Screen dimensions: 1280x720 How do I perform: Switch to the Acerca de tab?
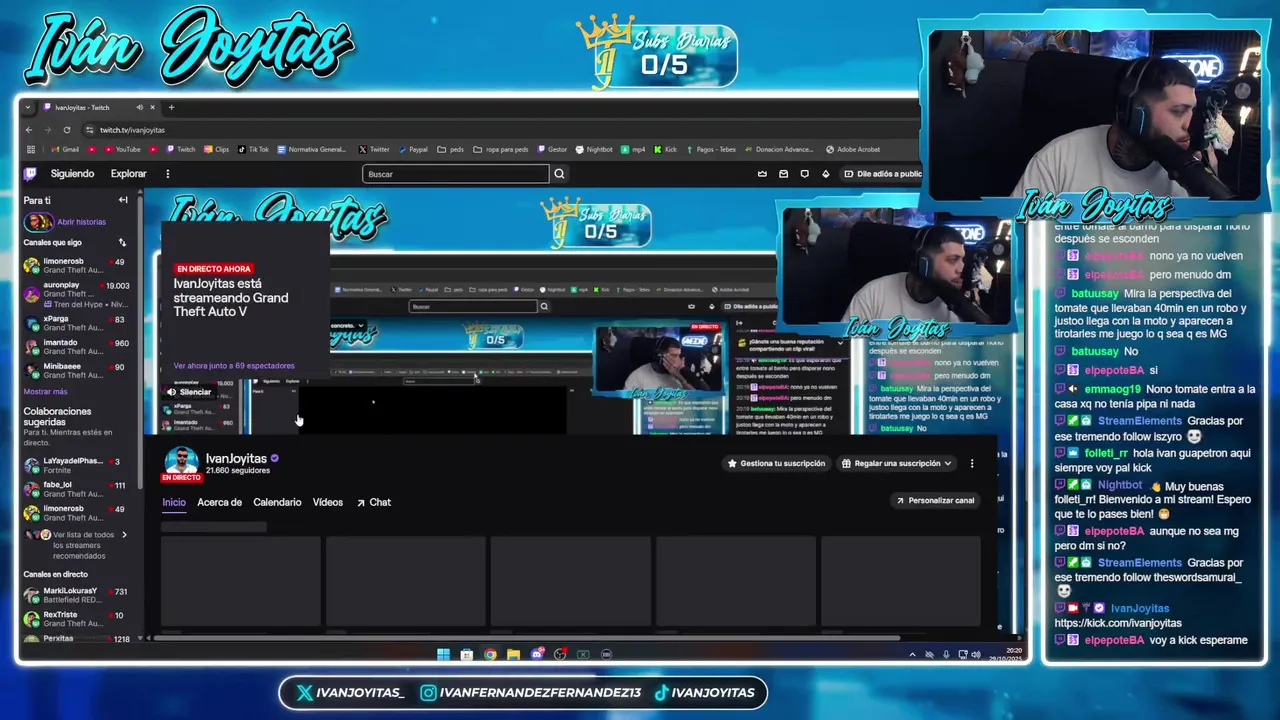pos(219,502)
